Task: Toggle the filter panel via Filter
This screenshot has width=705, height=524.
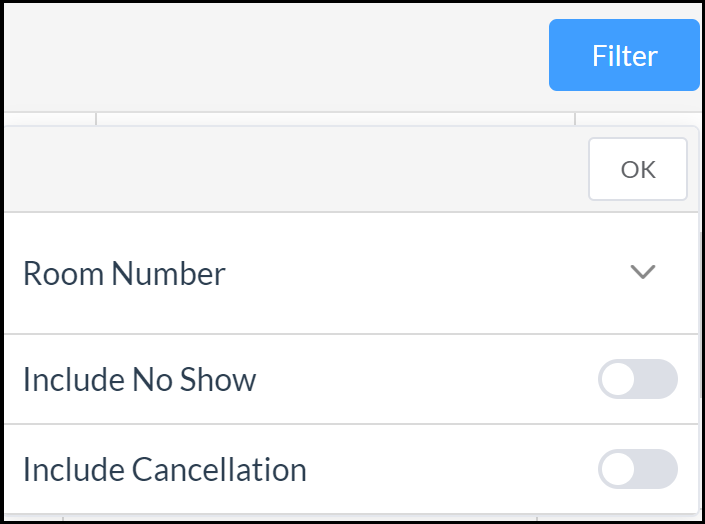Action: pos(624,56)
